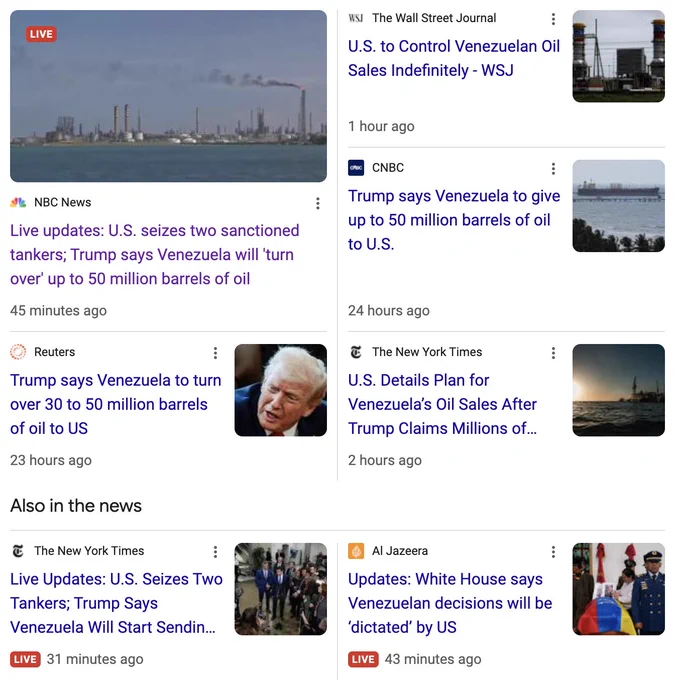Open Reuters headline about 30 to 50 million barrels
Screen dimensions: 675x680
(116, 404)
